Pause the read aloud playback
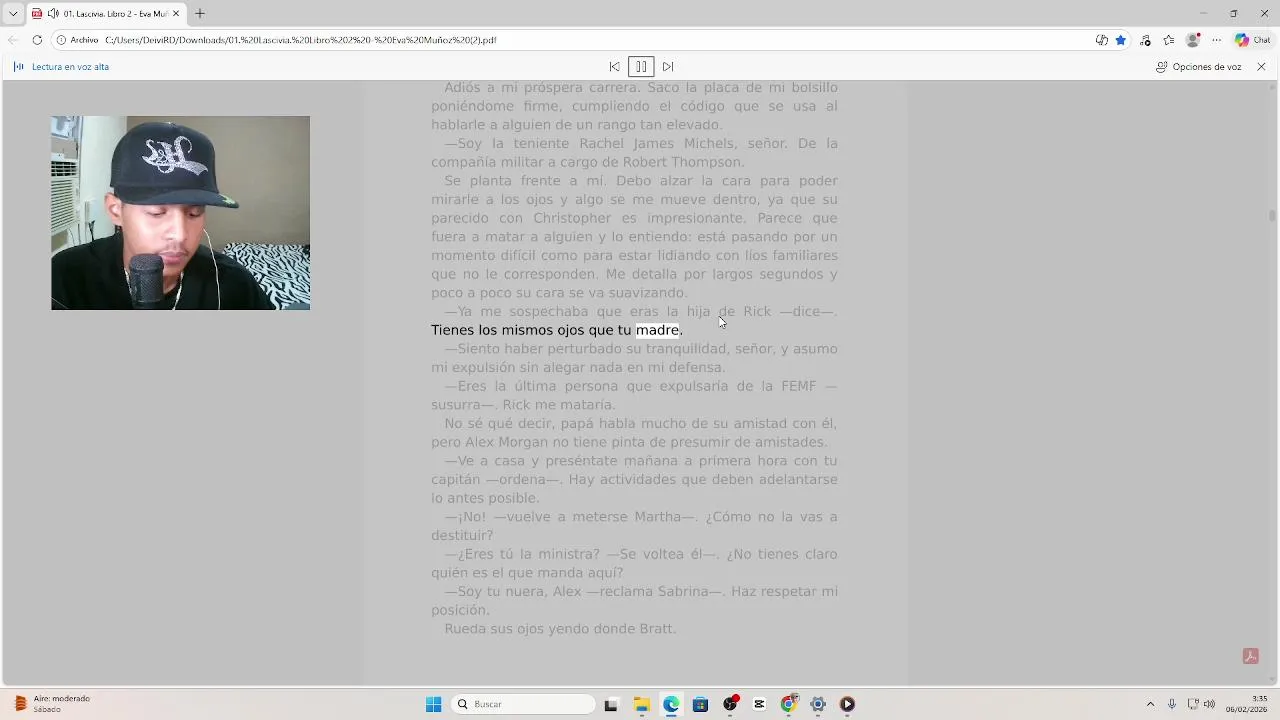The height and width of the screenshot is (720, 1280). coord(641,67)
